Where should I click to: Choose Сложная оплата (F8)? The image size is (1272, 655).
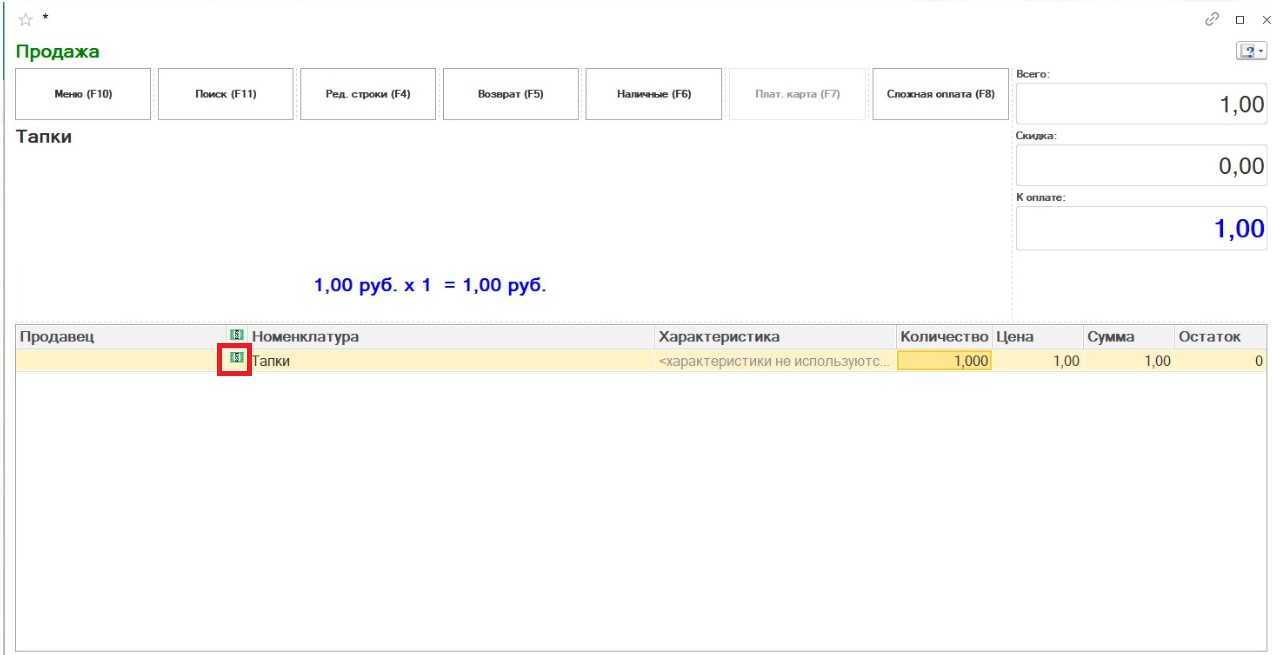pos(940,94)
